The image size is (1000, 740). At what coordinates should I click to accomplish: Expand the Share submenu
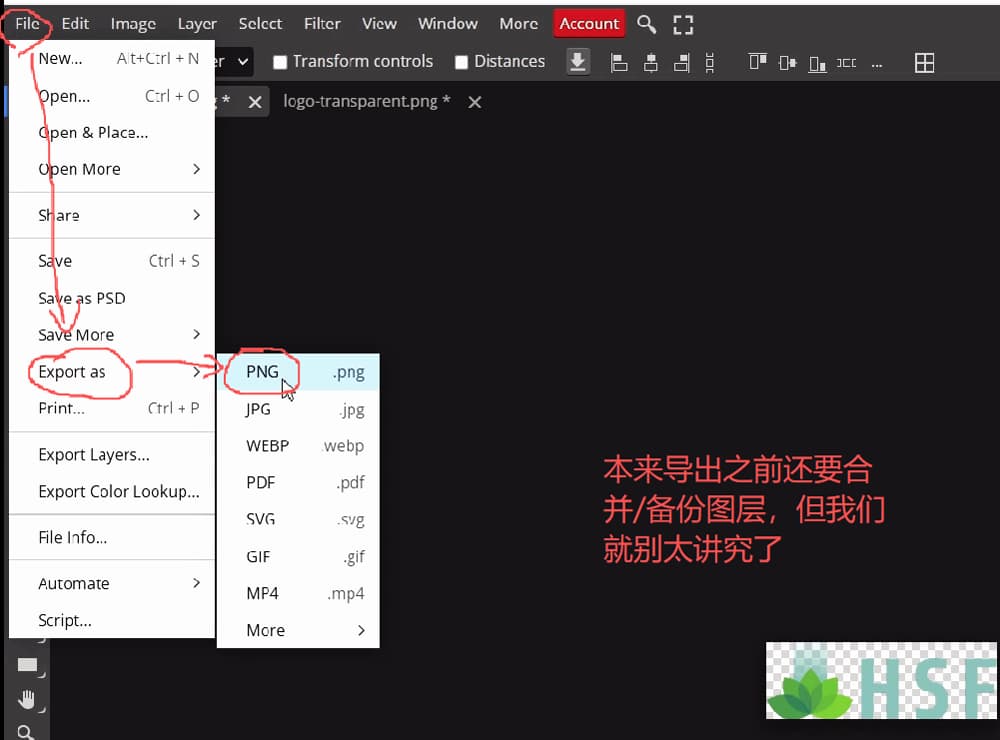pos(112,216)
